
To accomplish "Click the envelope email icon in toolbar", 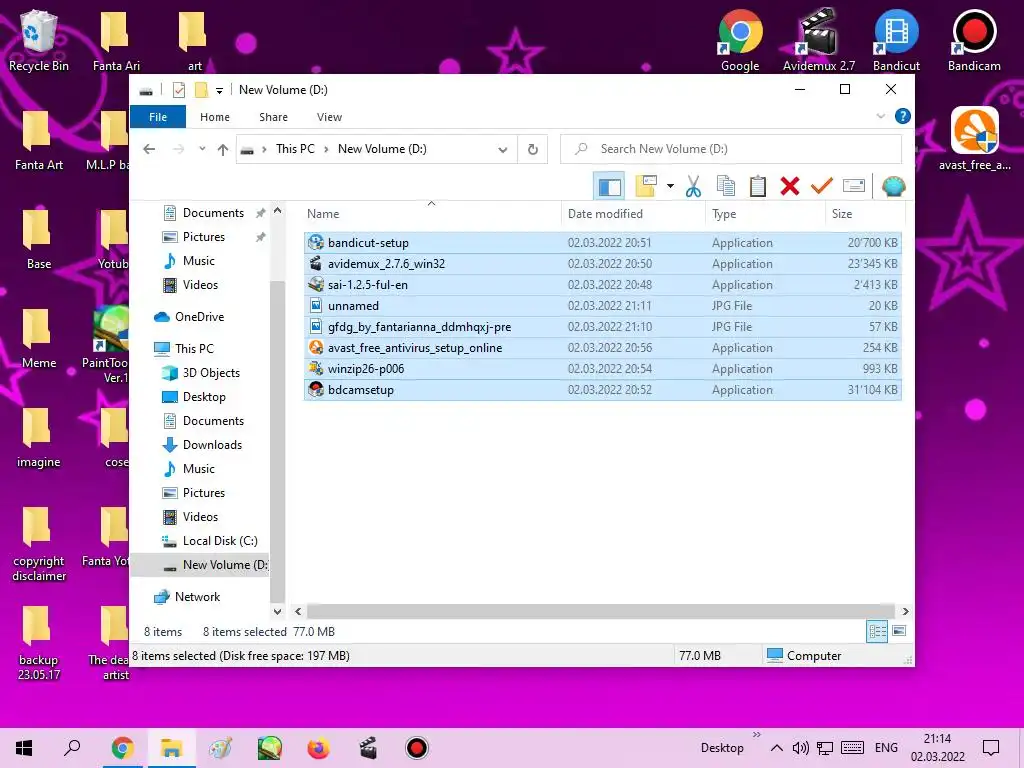I will point(854,186).
